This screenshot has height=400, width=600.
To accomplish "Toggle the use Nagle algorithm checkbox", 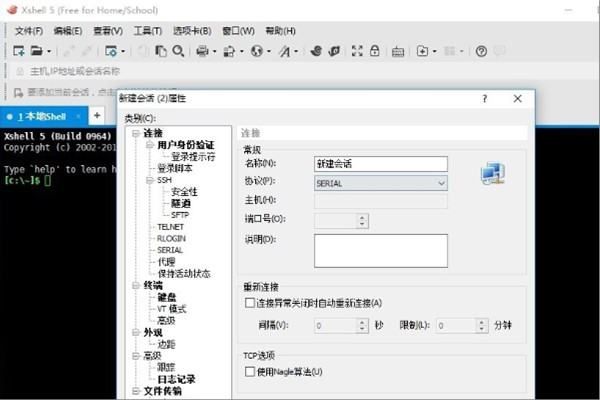I will click(249, 371).
